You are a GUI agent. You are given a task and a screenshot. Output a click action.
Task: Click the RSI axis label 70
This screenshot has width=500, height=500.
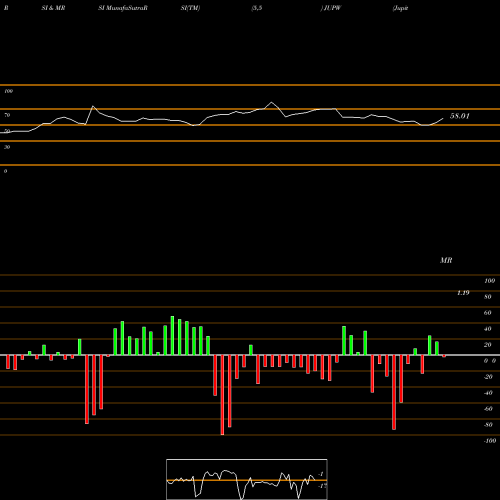coord(7,115)
